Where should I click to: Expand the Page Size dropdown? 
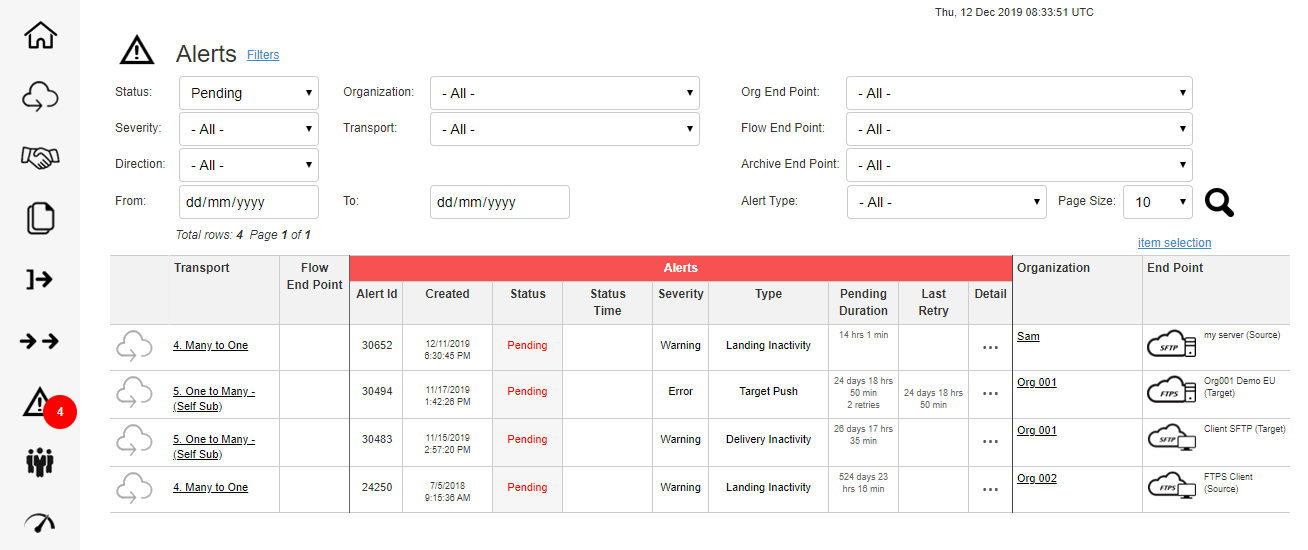click(1157, 202)
